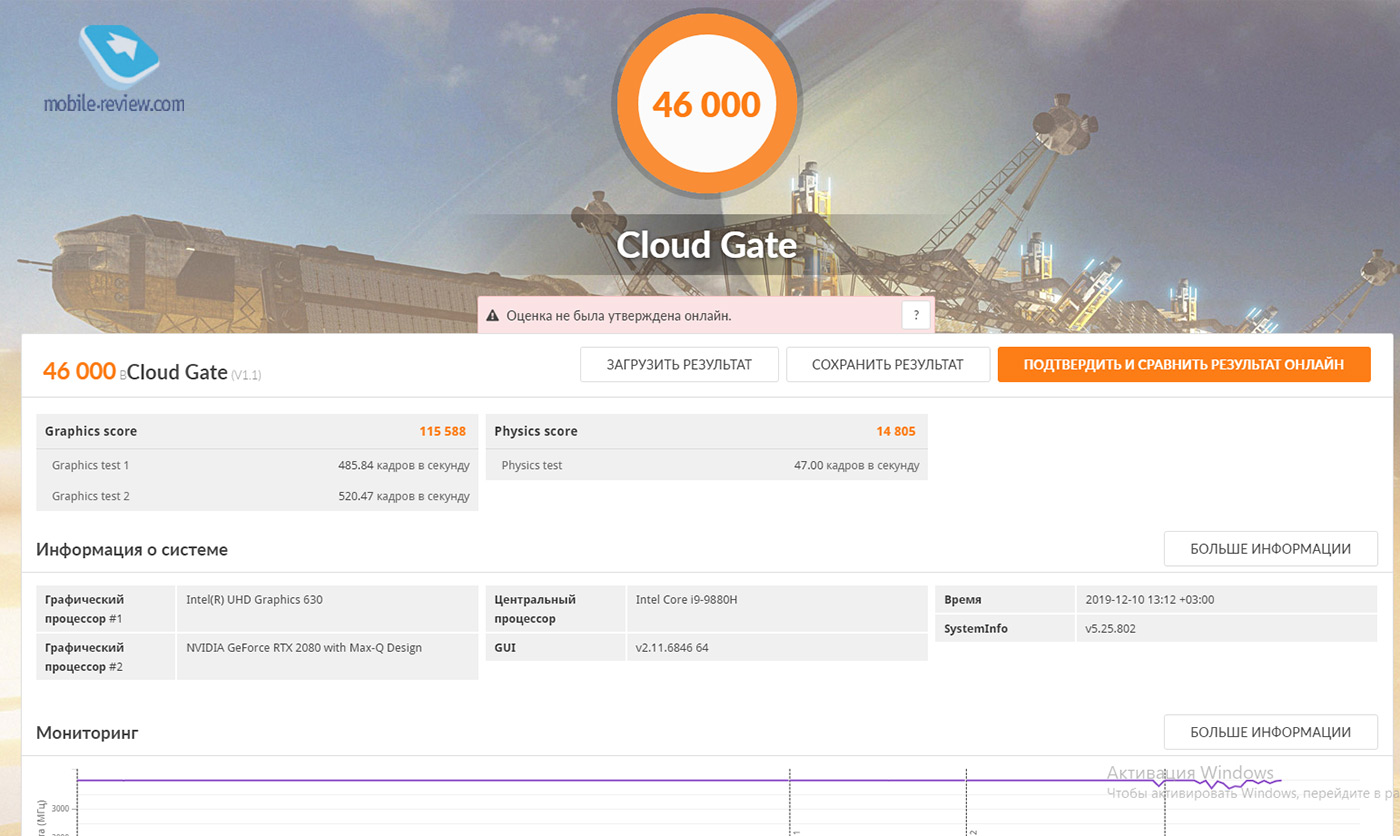Click the Оценка не была утверждена онлайн message
The image size is (1400, 836).
(619, 316)
